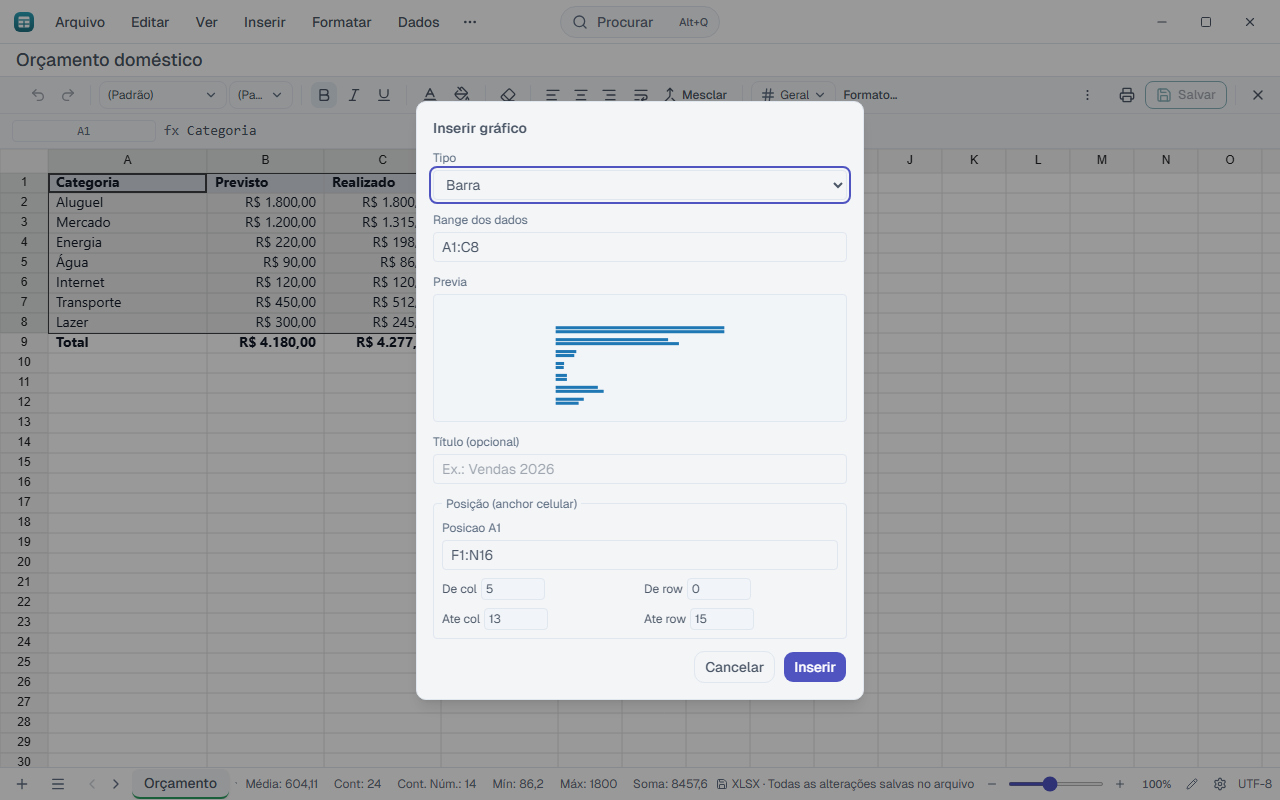This screenshot has width=1280, height=800.
Task: Toggle bold formatting
Action: (323, 95)
